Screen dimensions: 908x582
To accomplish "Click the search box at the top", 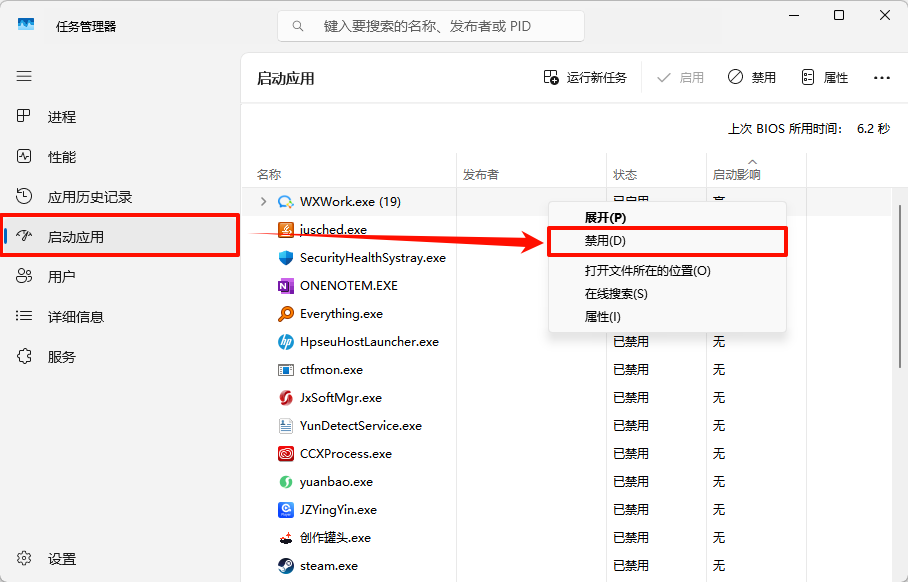I will (x=430, y=26).
